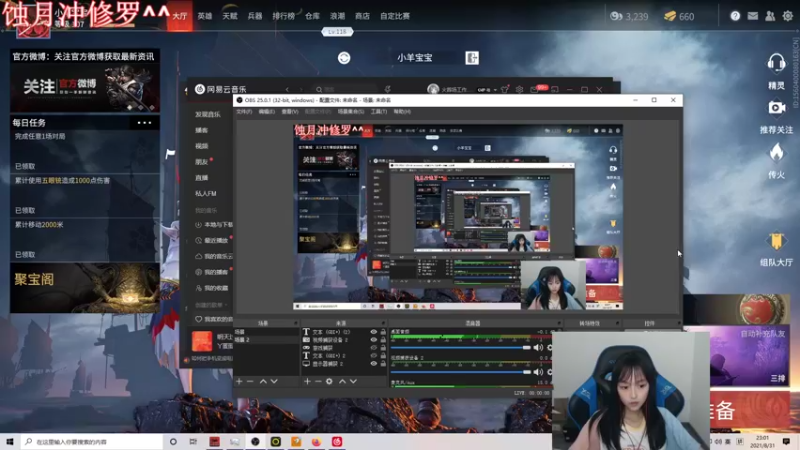The width and height of the screenshot is (800, 450).
Task: Open OBS 帮助(H) menu
Action: pos(402,112)
